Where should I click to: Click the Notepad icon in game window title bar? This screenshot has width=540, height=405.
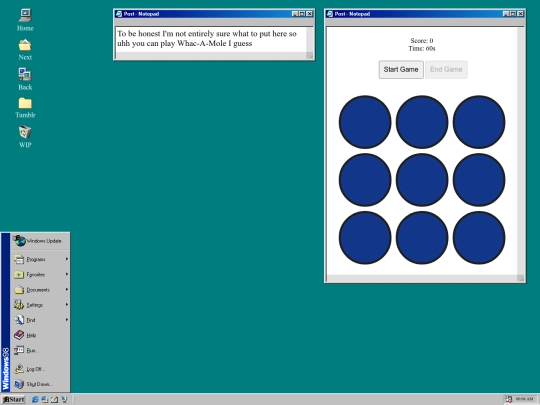330,14
